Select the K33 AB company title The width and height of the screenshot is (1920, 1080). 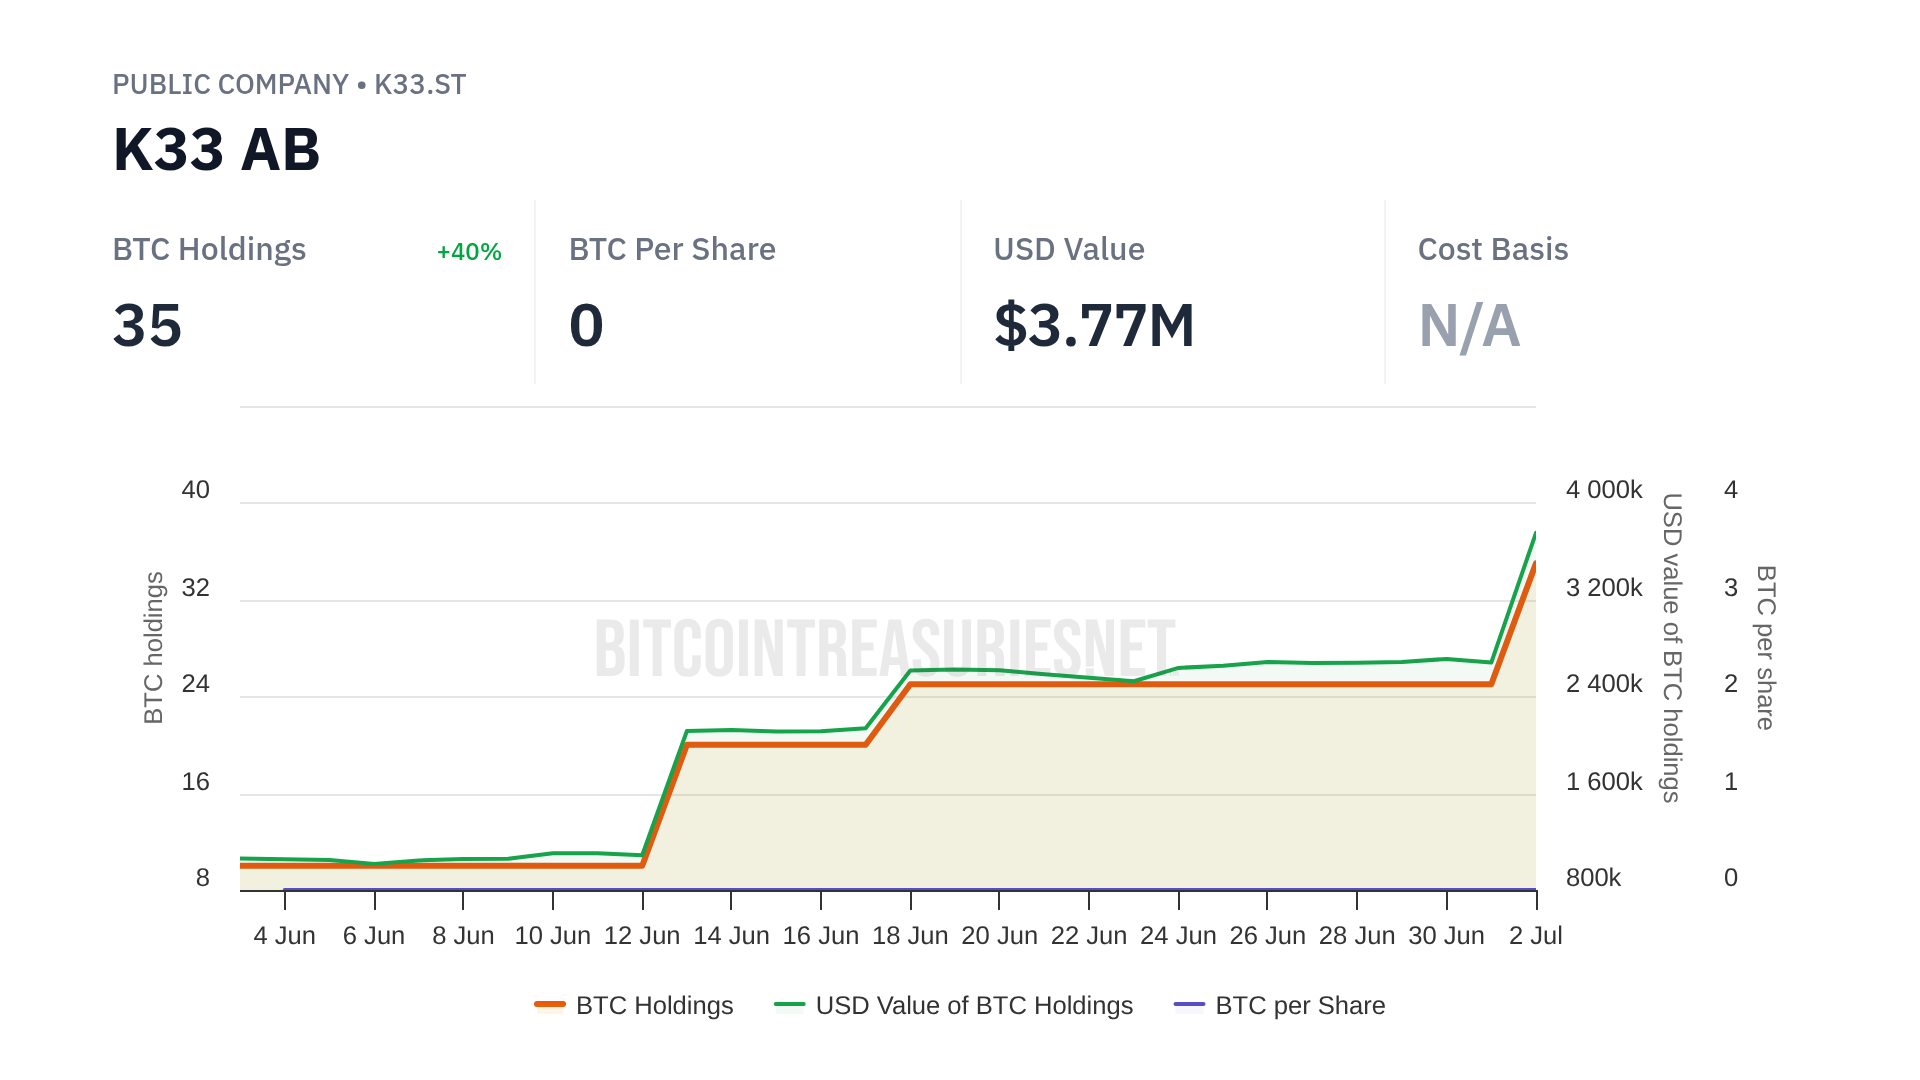tap(216, 150)
